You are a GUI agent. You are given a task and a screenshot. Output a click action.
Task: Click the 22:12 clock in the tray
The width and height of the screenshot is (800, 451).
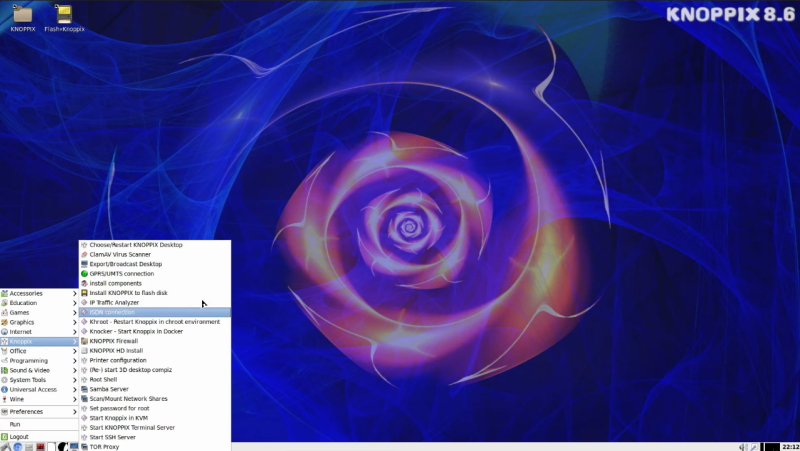tap(790, 447)
